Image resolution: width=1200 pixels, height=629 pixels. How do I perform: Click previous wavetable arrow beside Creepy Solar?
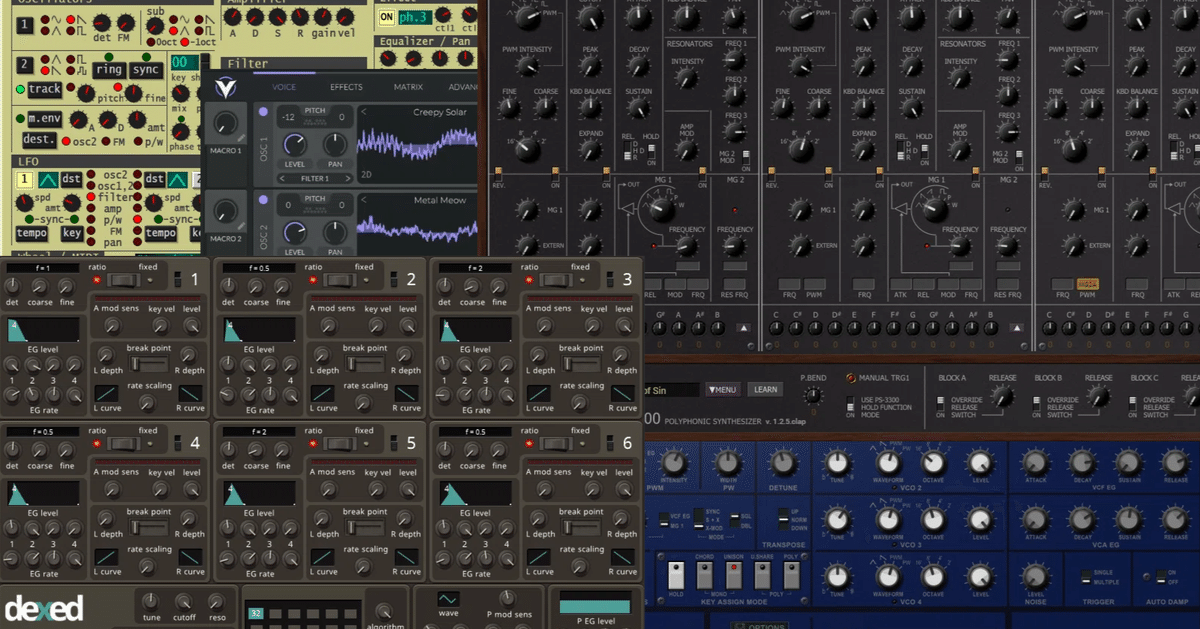(x=364, y=113)
